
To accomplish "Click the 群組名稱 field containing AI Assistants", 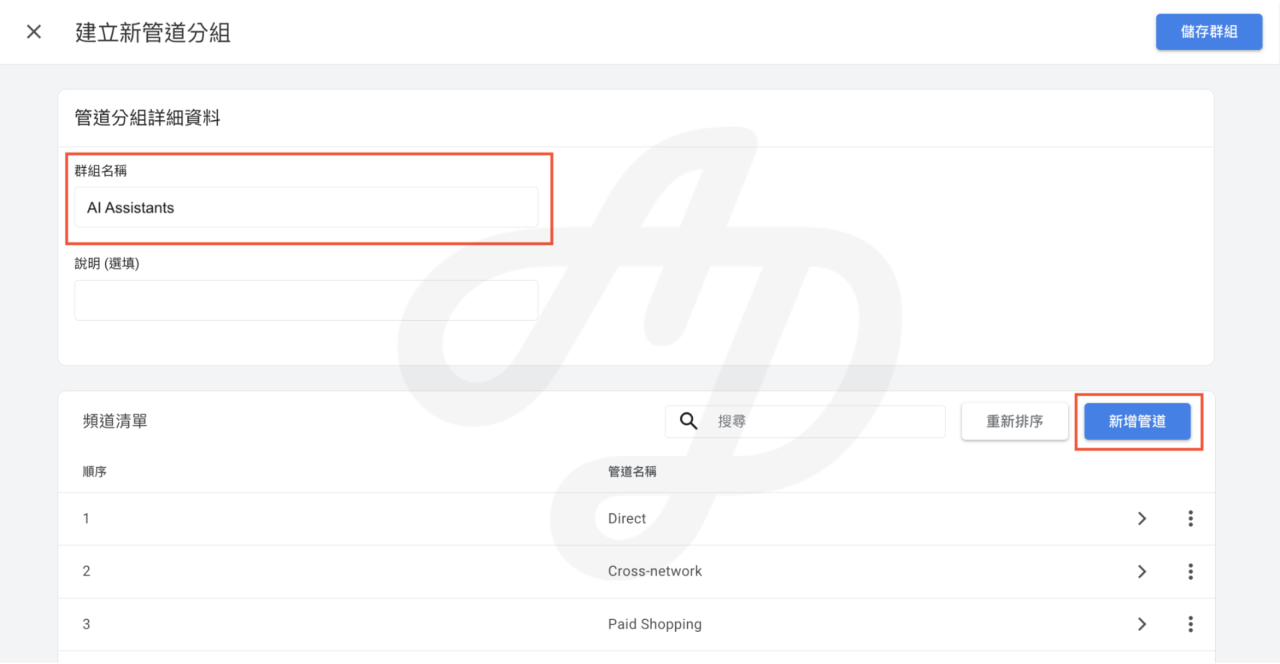I will (306, 208).
